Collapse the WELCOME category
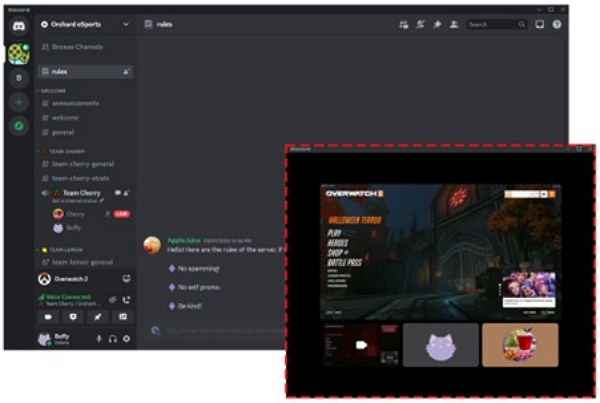Image resolution: width=600 pixels, height=403 pixels. (52, 91)
